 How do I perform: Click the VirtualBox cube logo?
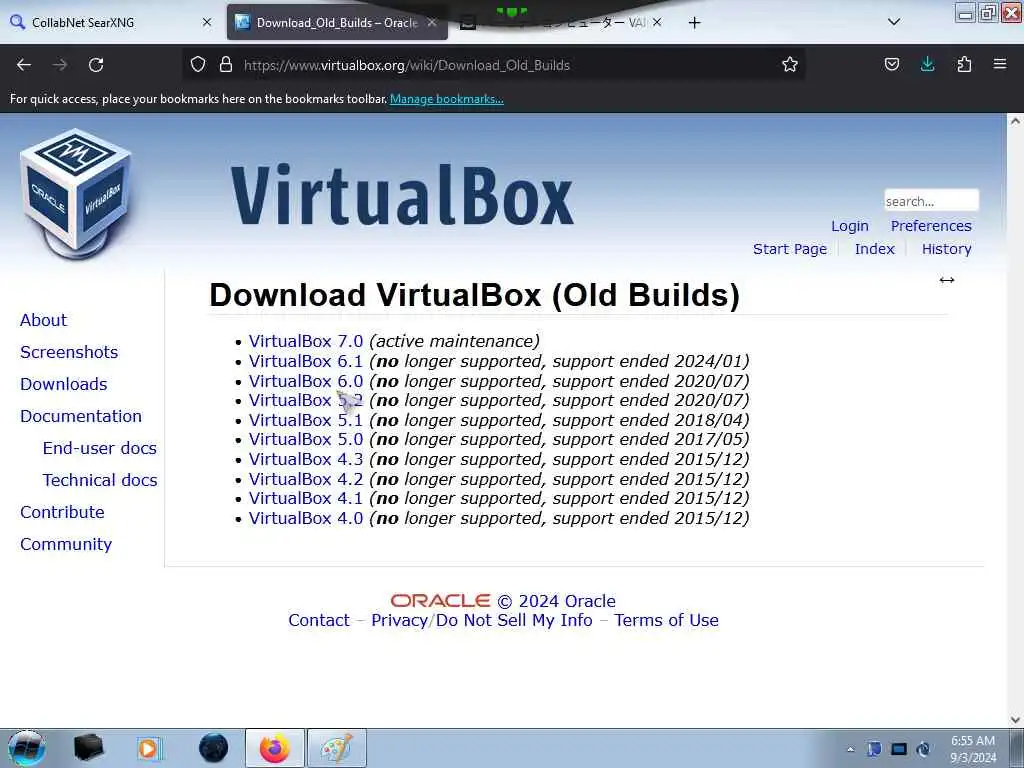(x=75, y=193)
